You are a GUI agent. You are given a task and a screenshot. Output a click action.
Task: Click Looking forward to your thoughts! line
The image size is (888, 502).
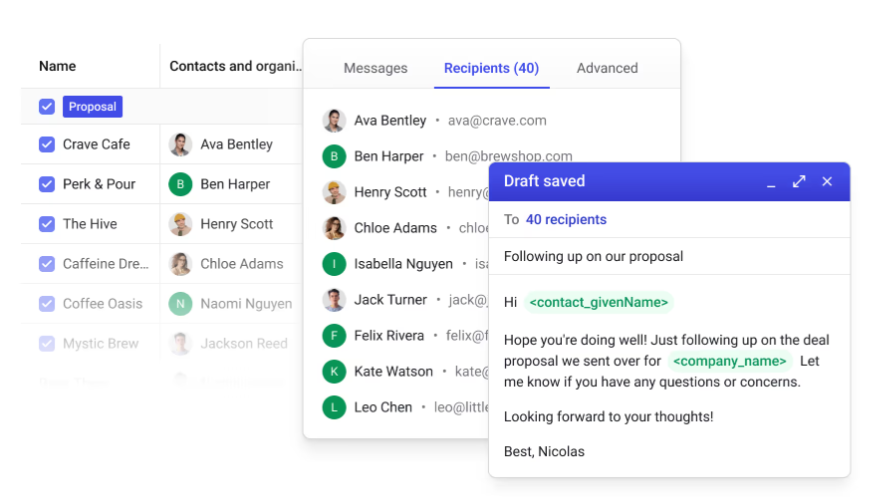[x=608, y=417]
